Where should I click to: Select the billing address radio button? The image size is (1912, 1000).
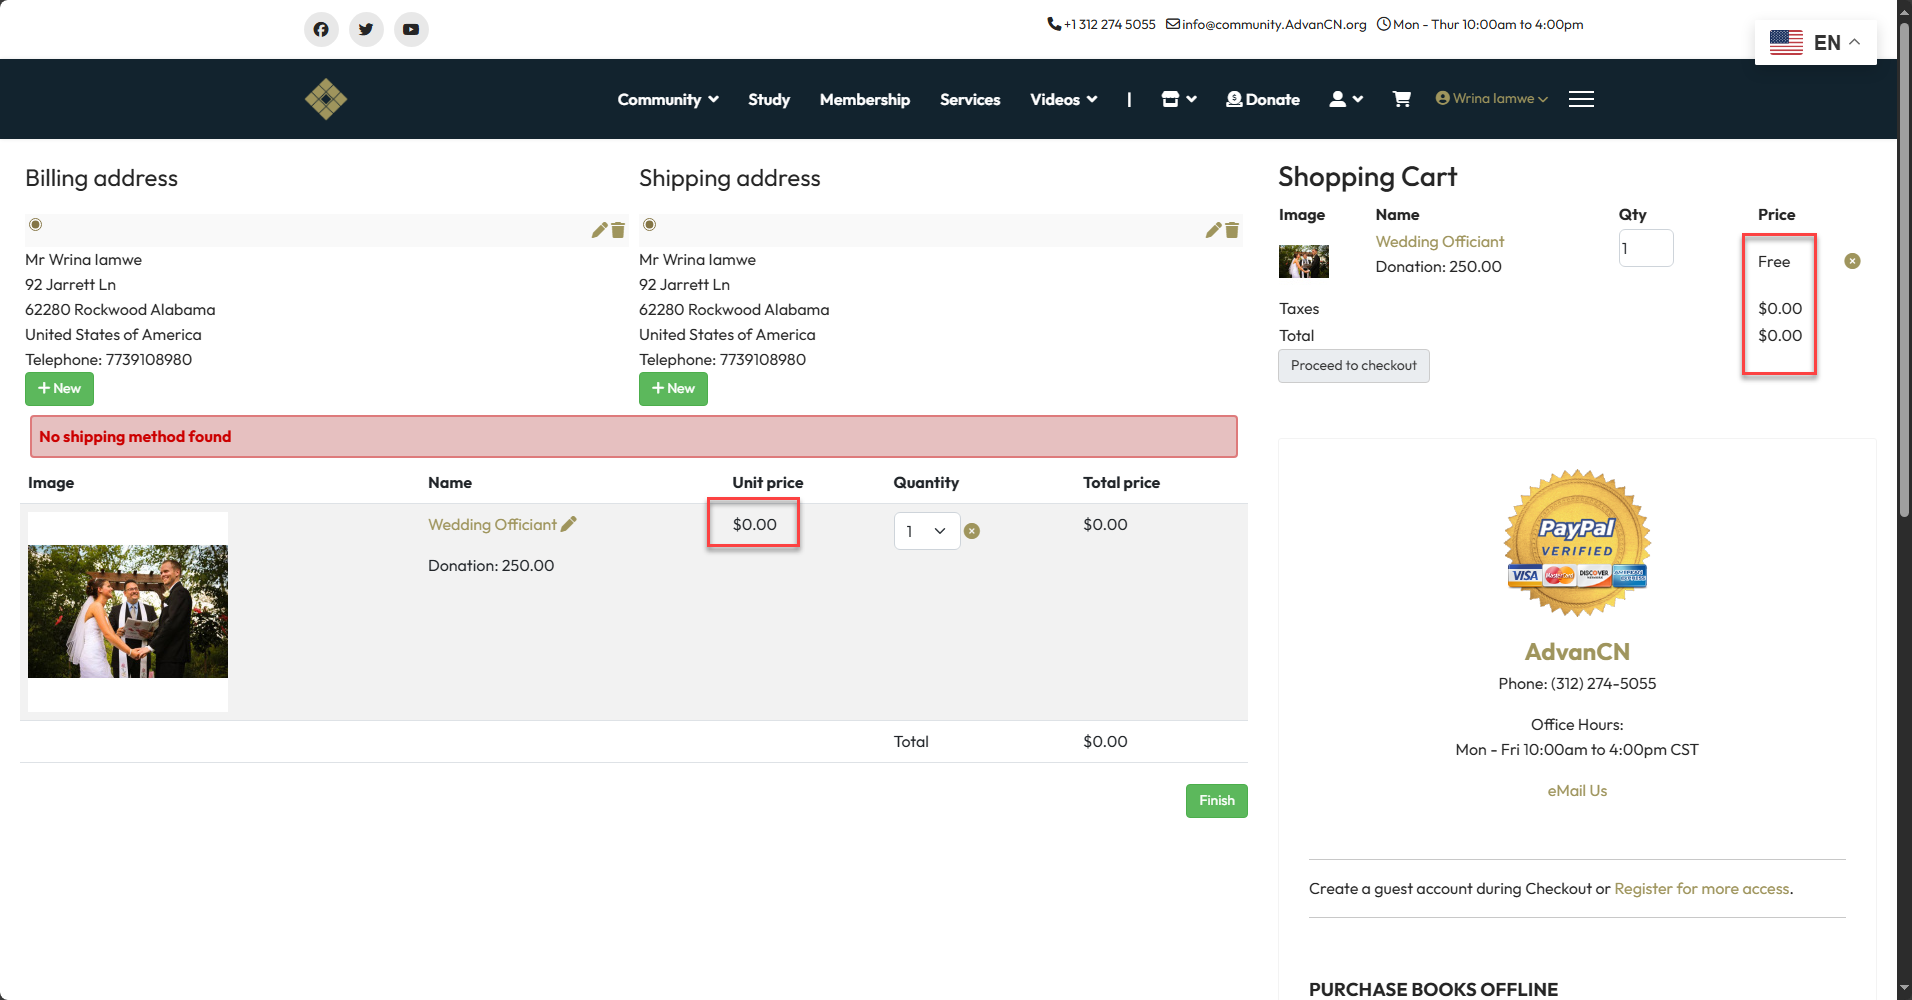(x=36, y=225)
